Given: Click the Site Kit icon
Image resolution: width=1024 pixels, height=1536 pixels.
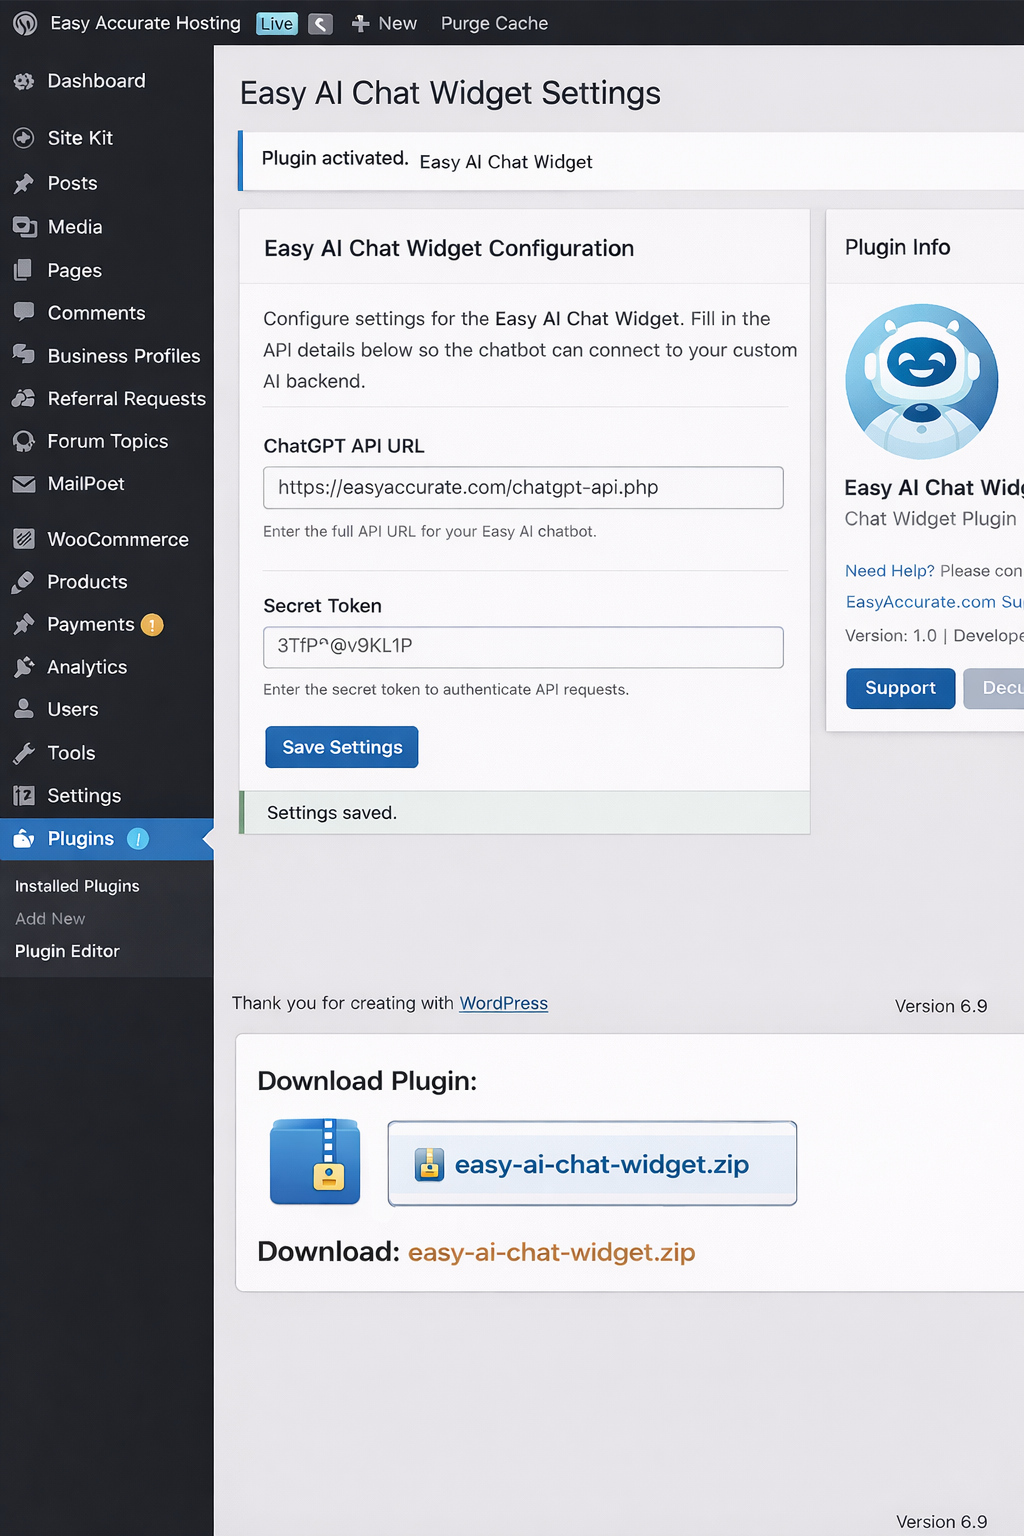Looking at the screenshot, I should click(24, 138).
